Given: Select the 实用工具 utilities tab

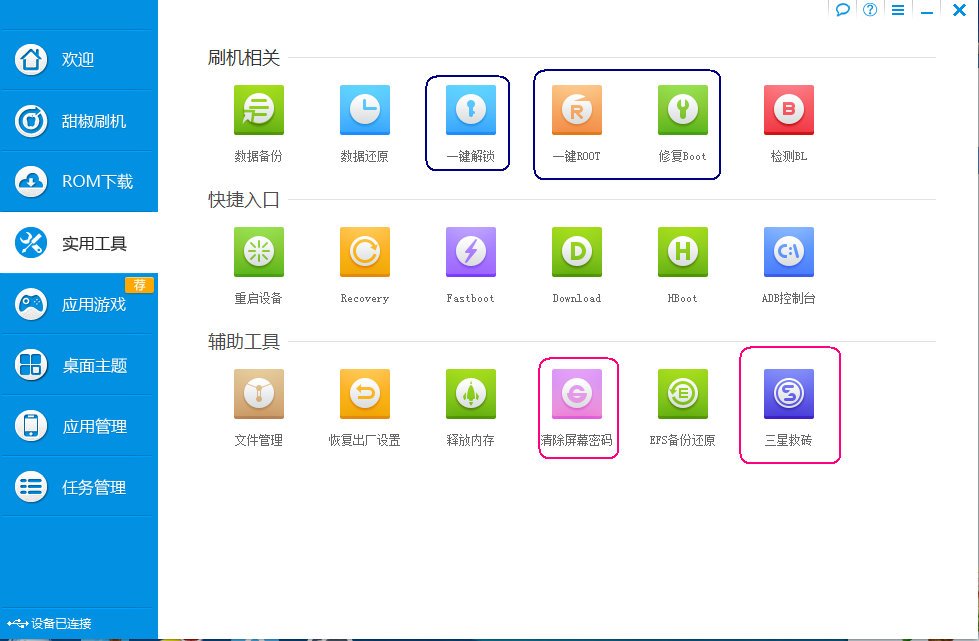Looking at the screenshot, I should (79, 243).
